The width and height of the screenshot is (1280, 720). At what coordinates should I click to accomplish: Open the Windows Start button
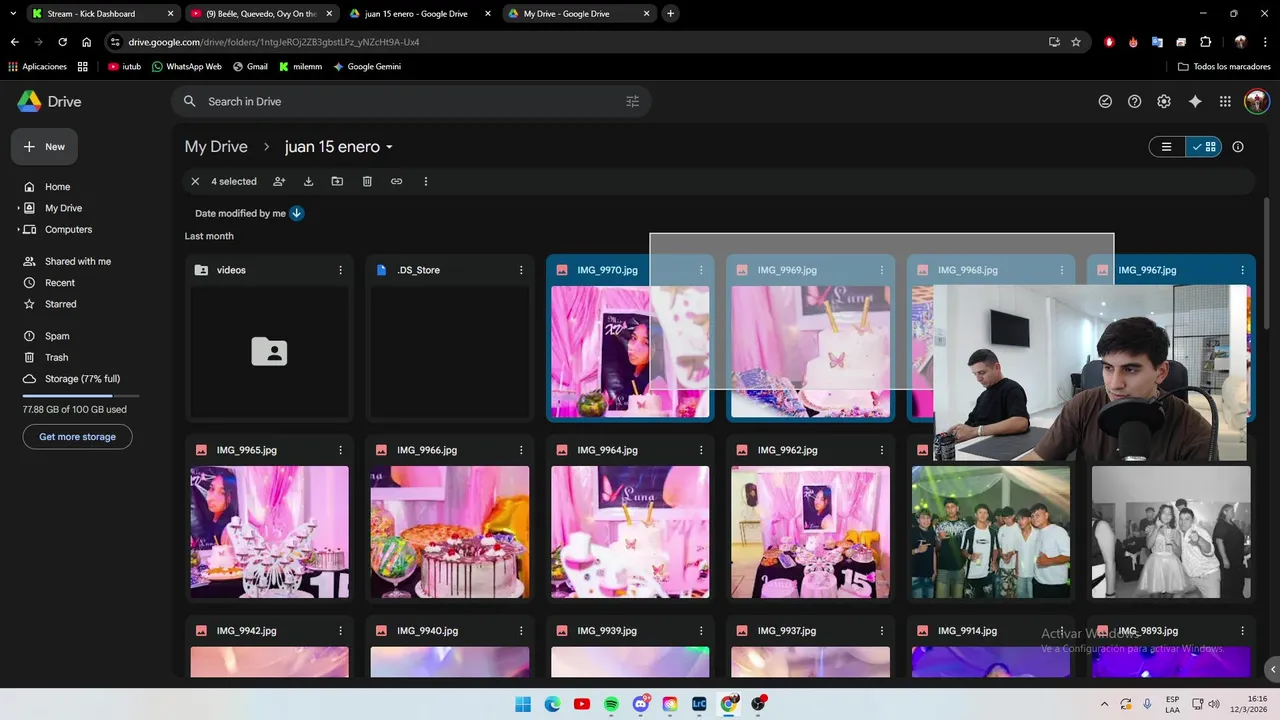(x=523, y=704)
